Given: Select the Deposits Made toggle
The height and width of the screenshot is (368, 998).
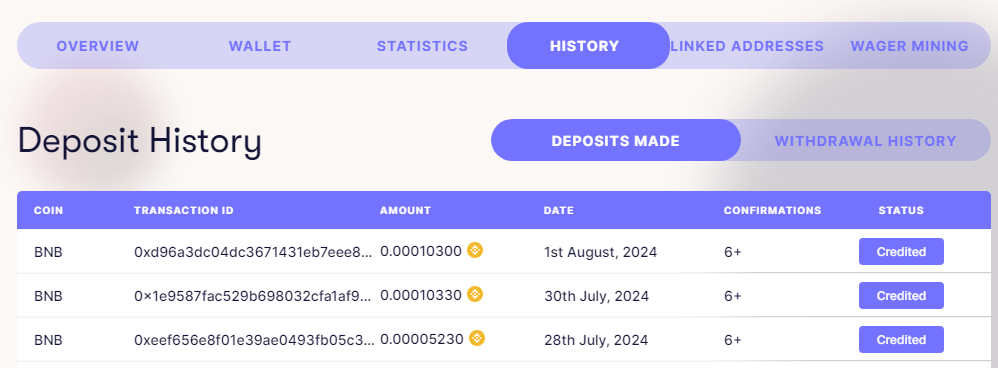Looking at the screenshot, I should click(x=615, y=140).
